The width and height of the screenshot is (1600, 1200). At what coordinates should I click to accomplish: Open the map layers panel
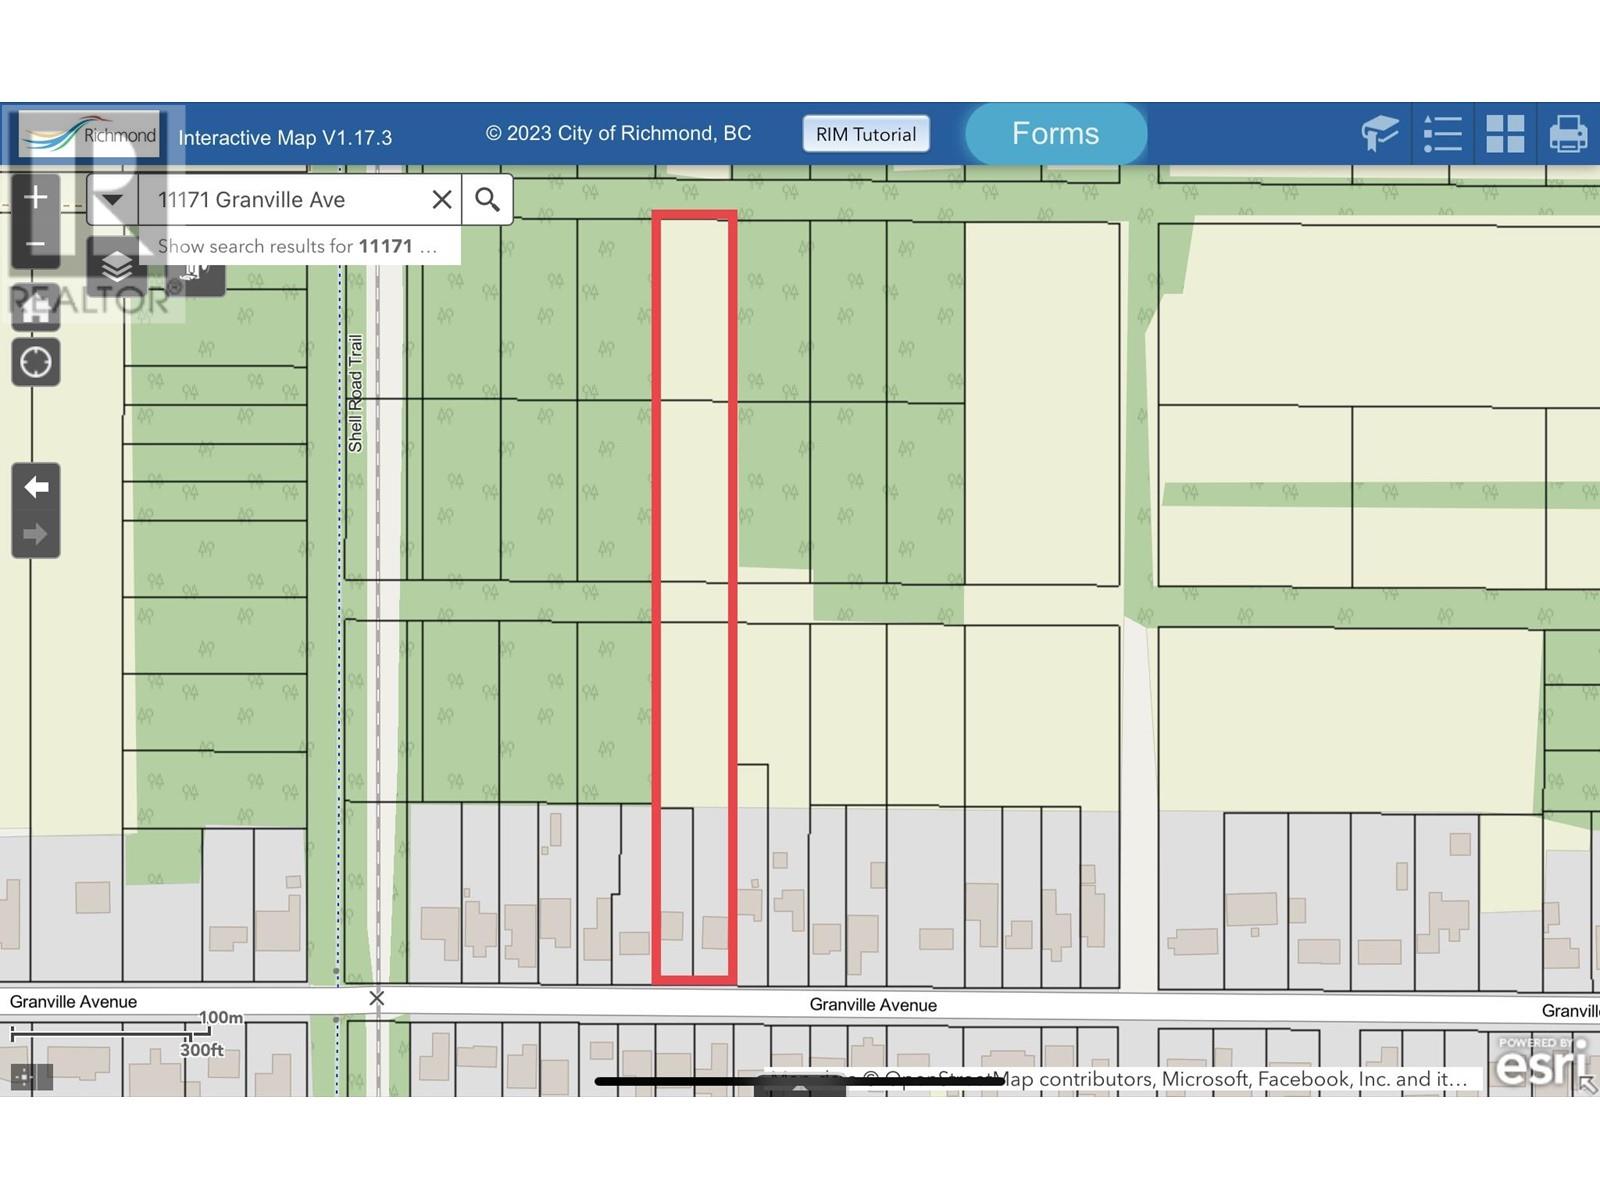tap(117, 267)
